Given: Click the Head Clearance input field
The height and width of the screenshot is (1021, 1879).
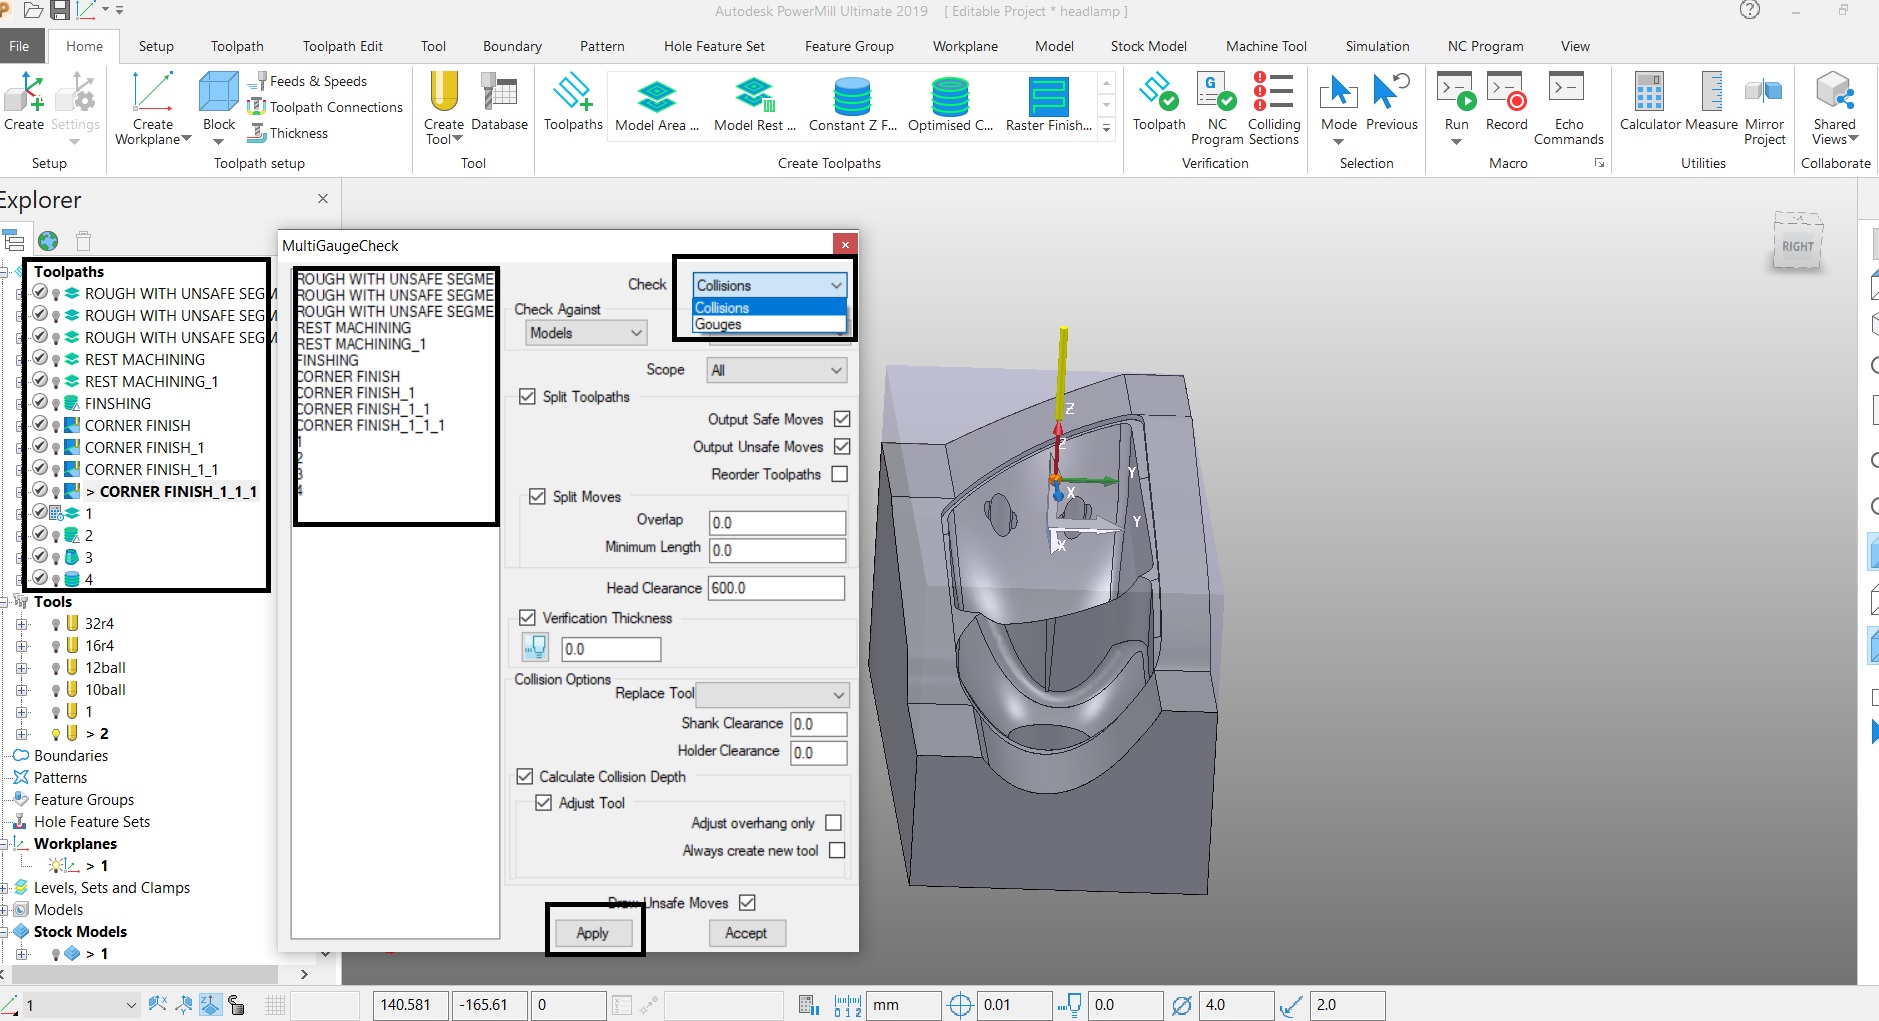Looking at the screenshot, I should pyautogui.click(x=775, y=588).
